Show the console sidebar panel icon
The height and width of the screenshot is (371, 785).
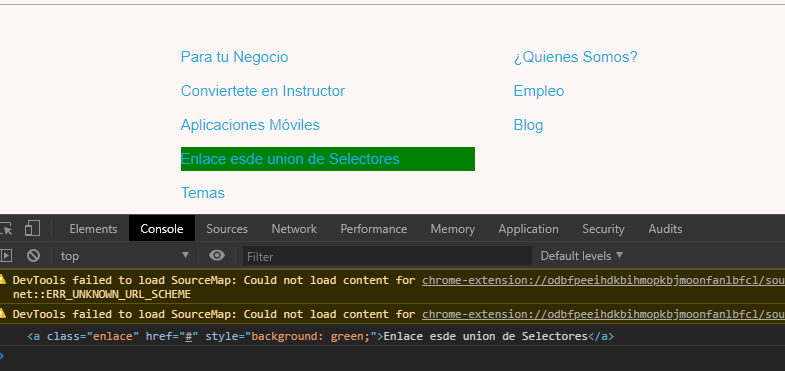pos(6,256)
